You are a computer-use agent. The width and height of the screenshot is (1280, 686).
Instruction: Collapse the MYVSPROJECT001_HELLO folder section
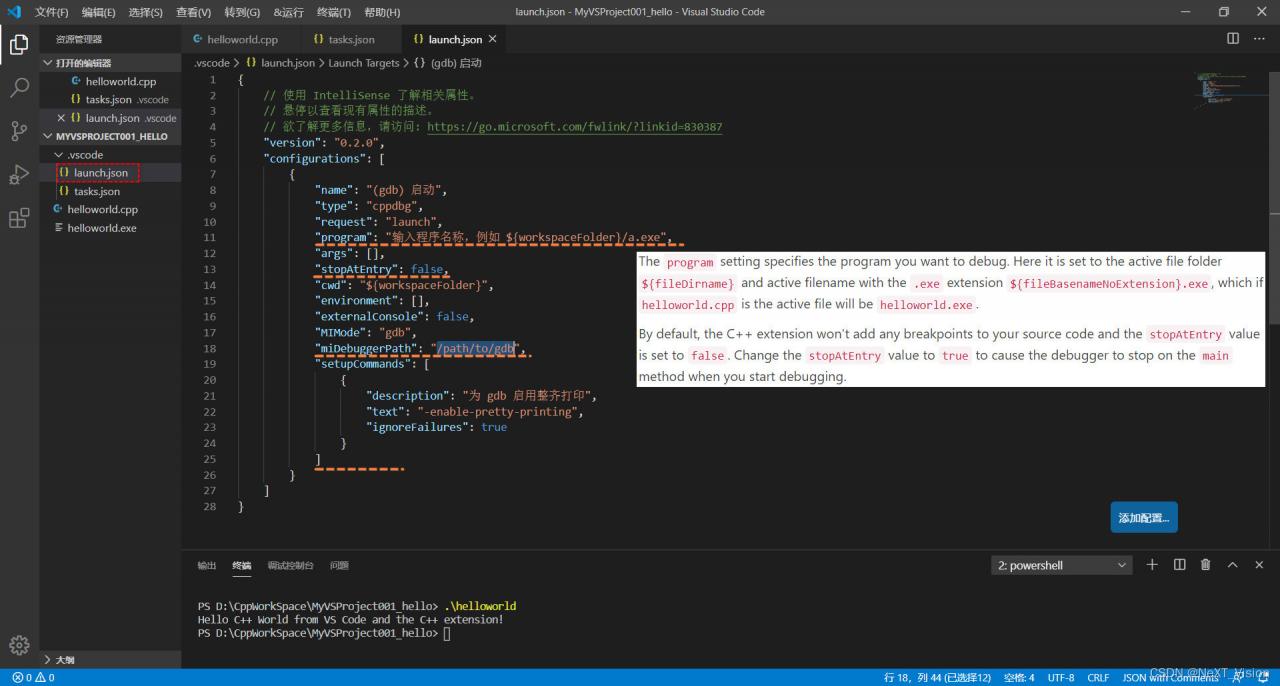[x=111, y=136]
